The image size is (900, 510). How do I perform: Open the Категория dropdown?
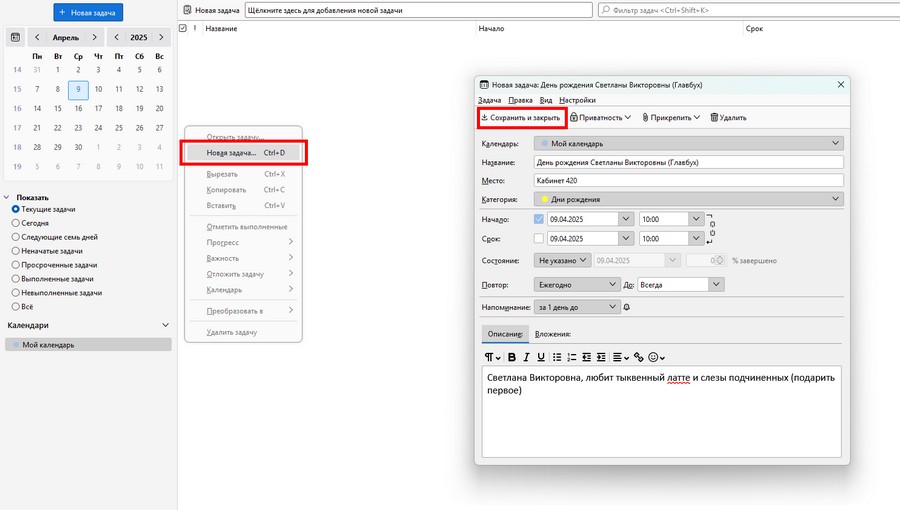point(689,199)
